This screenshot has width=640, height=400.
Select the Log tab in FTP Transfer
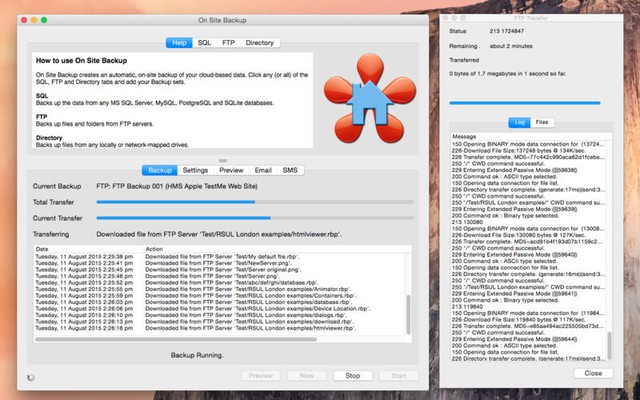[518, 122]
